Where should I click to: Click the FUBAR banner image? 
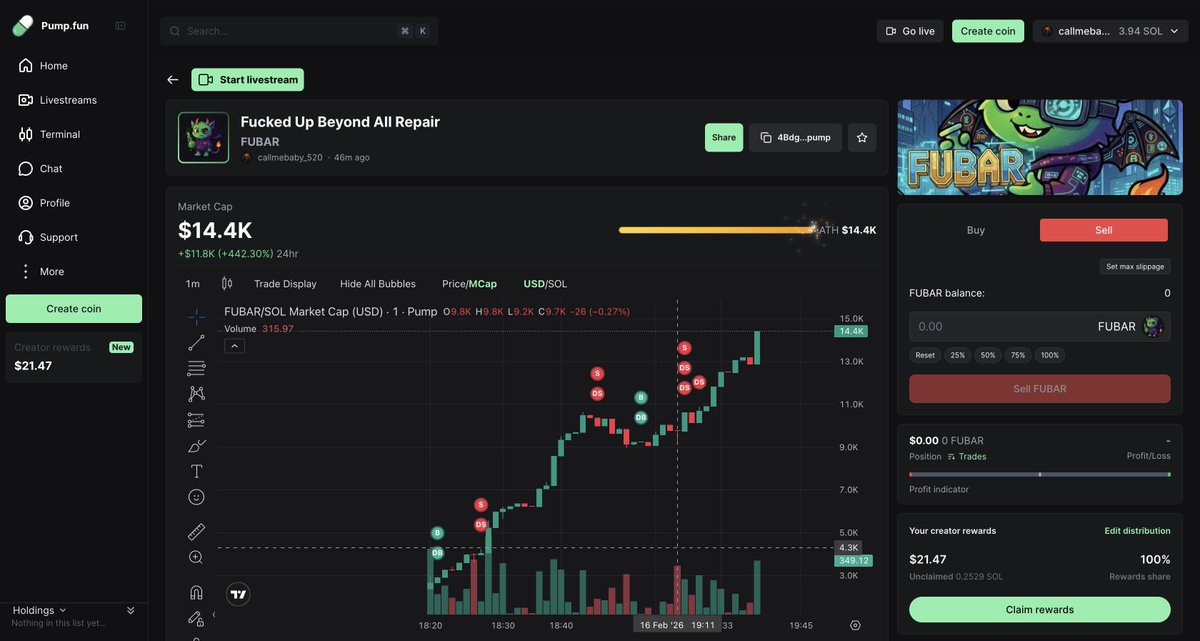(1040, 147)
